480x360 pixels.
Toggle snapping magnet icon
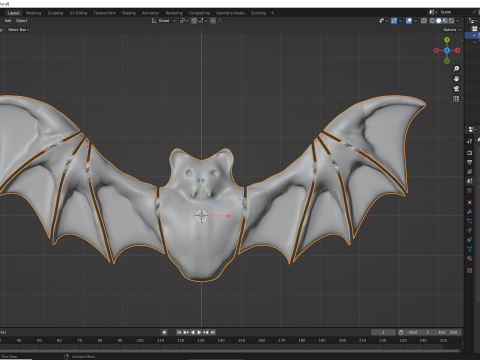[x=194, y=21]
